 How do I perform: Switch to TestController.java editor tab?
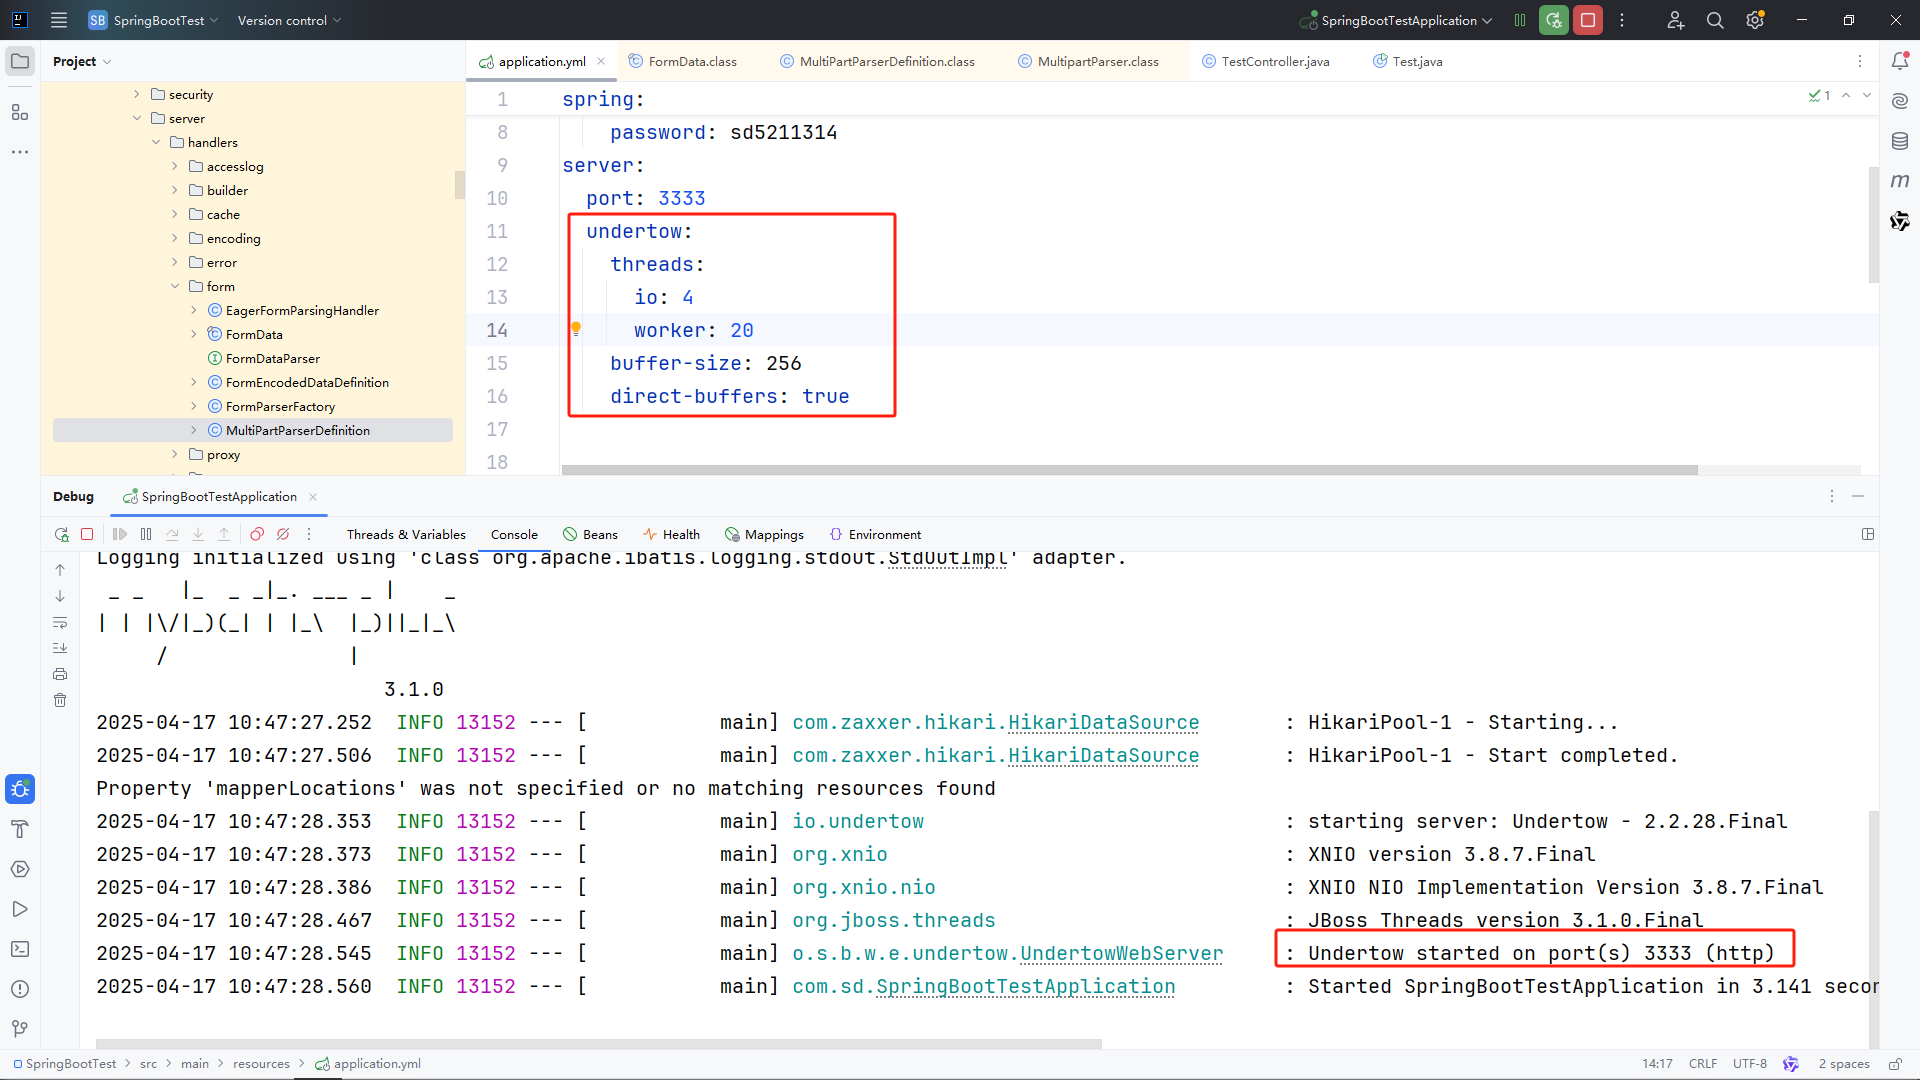coord(1274,62)
